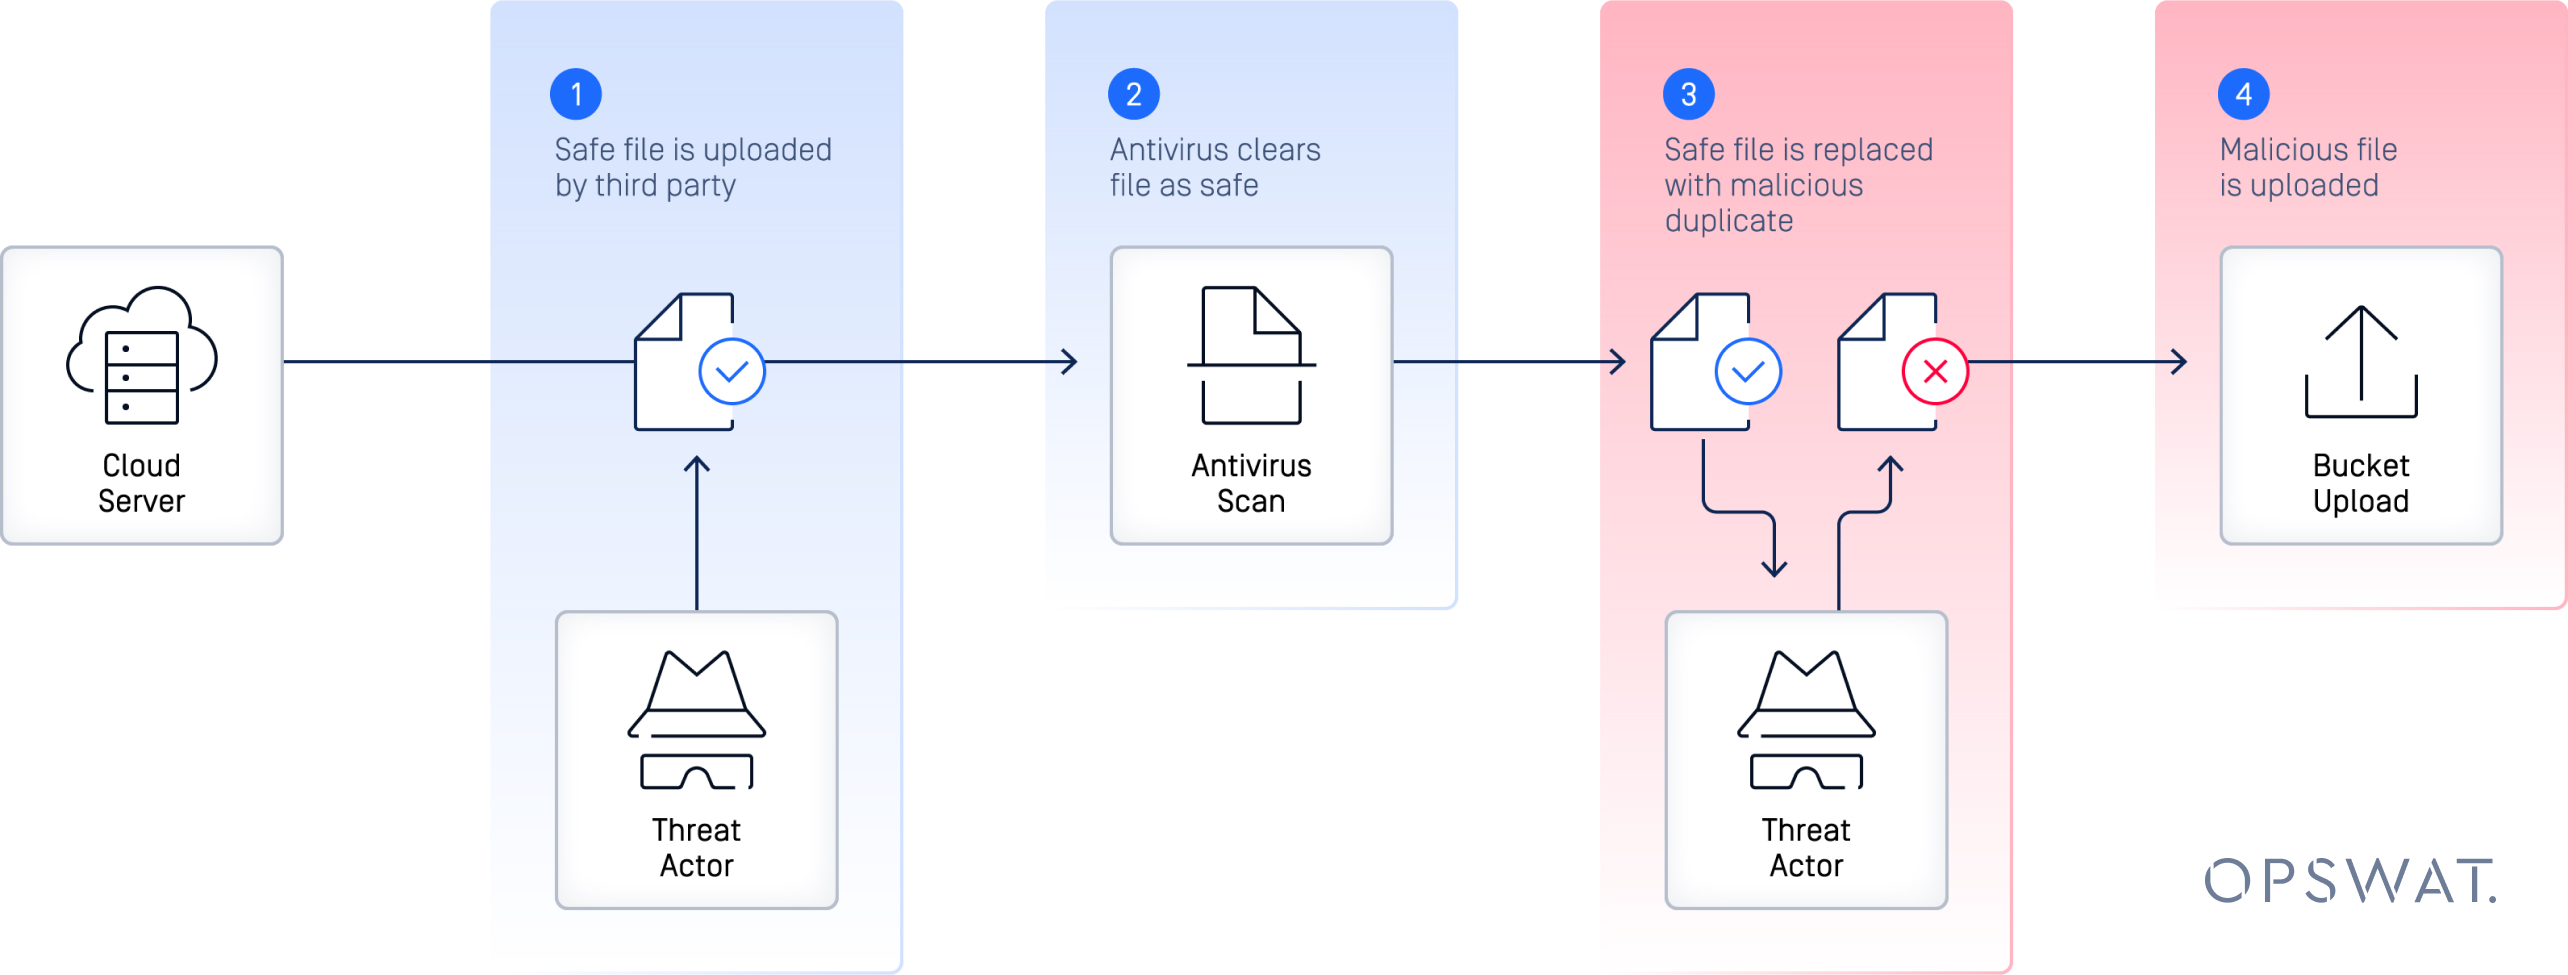This screenshot has width=2568, height=975.
Task: Click the number 4 step badge
Action: coord(2243,95)
